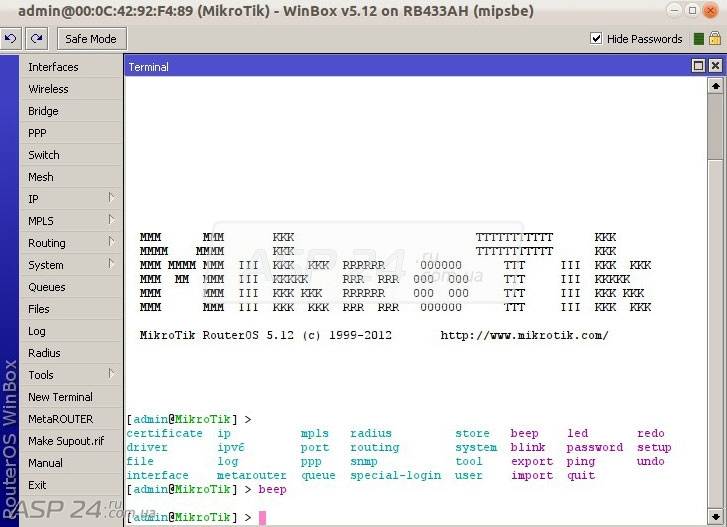Click the 'store' command text

472,433
